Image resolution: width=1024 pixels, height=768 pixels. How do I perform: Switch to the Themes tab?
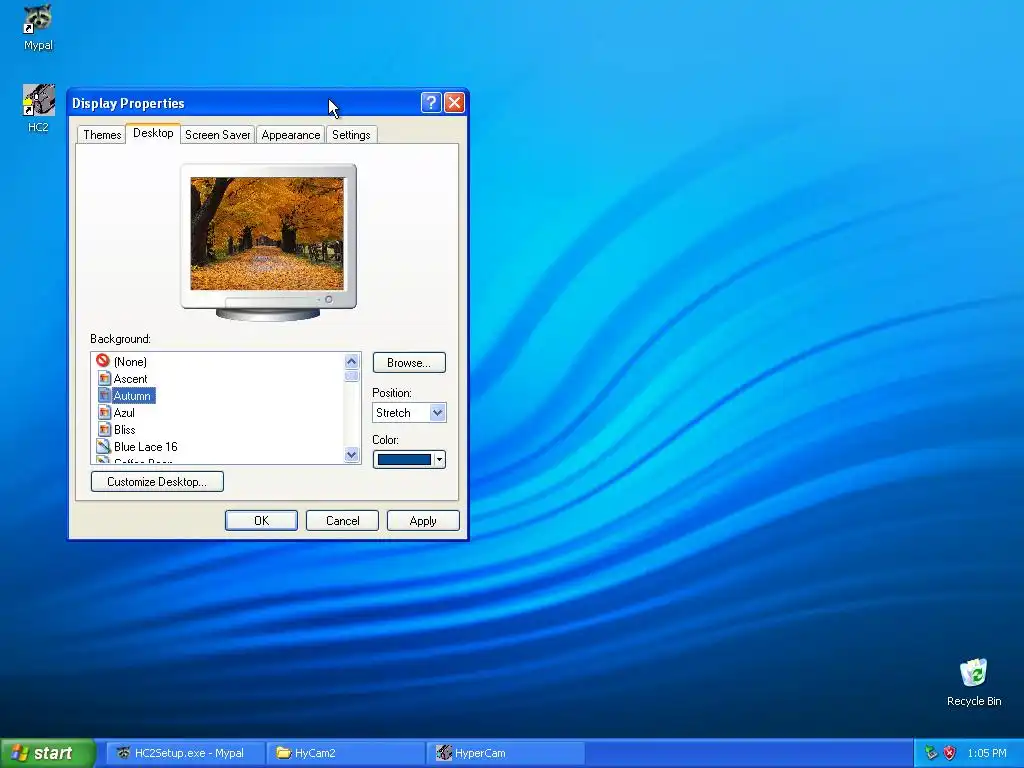pos(102,135)
